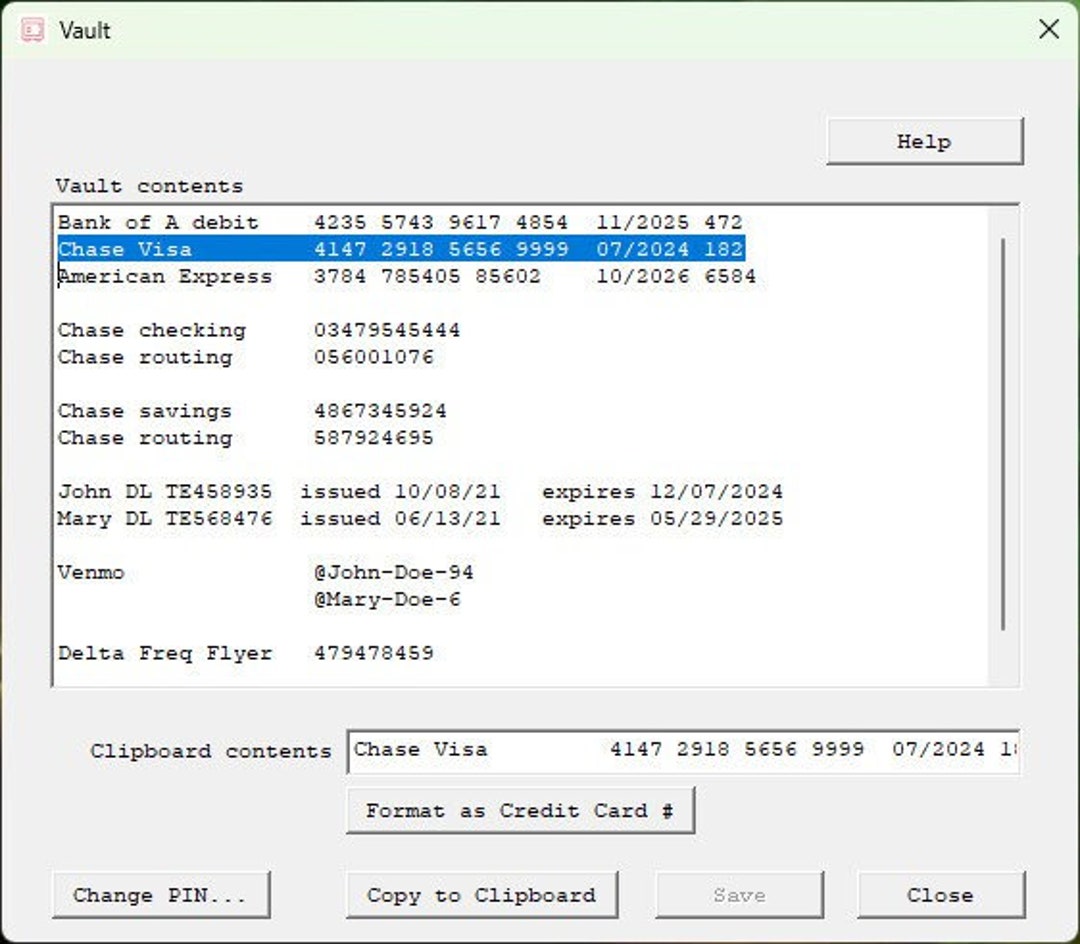Select the American Express entry

[x=300, y=276]
